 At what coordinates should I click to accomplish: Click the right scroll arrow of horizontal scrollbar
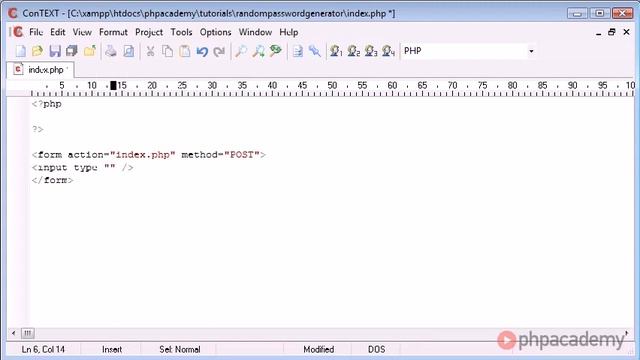627,333
